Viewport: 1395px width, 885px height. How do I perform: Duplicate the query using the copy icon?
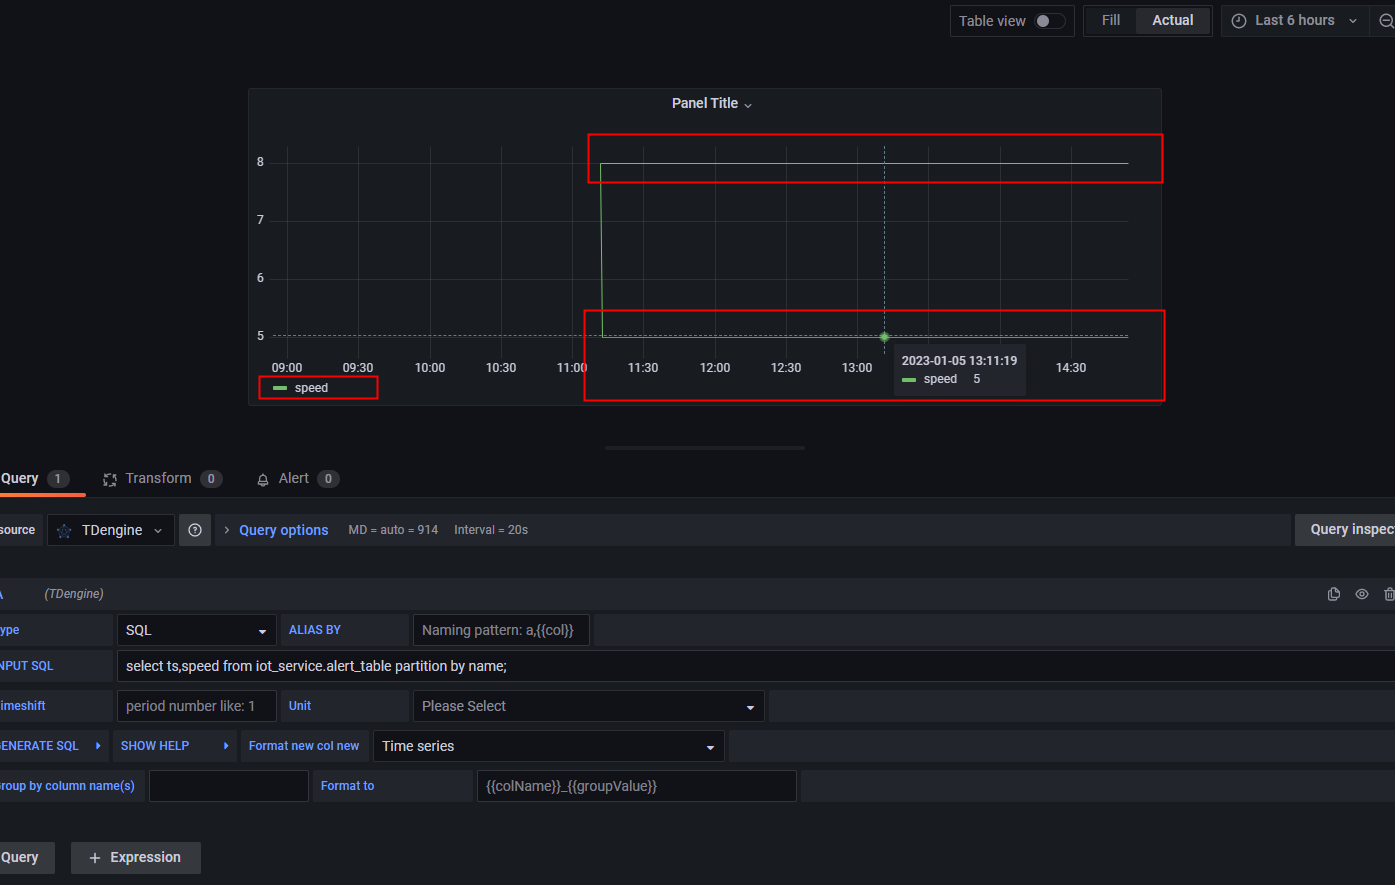point(1334,593)
